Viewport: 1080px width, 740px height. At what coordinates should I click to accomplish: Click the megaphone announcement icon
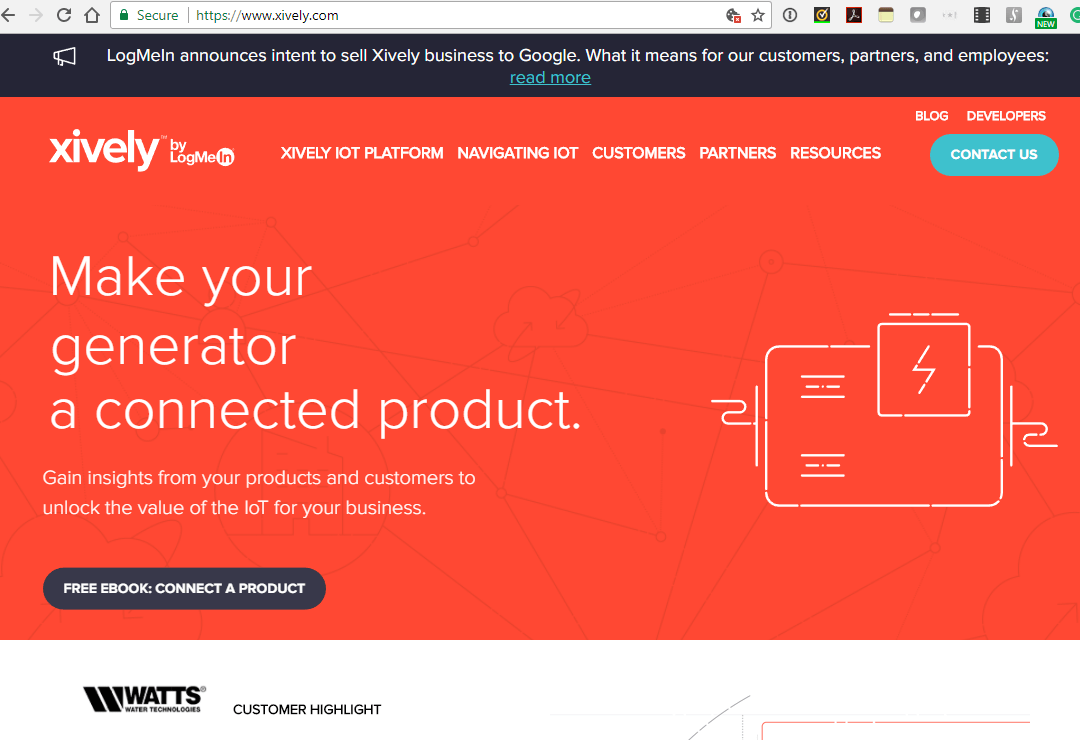(64, 57)
